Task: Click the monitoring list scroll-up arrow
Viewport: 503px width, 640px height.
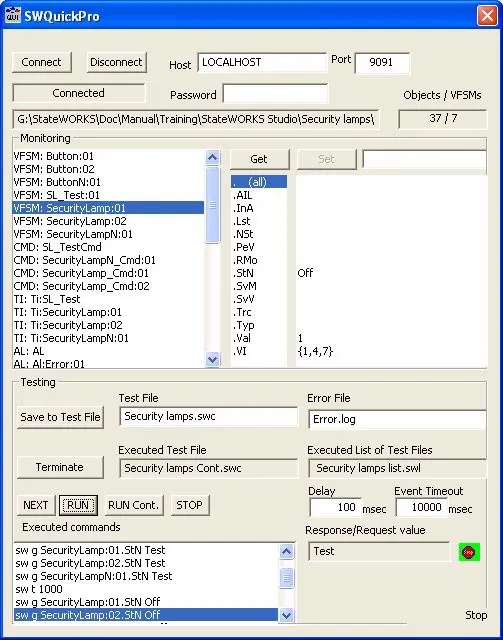Action: coord(212,158)
